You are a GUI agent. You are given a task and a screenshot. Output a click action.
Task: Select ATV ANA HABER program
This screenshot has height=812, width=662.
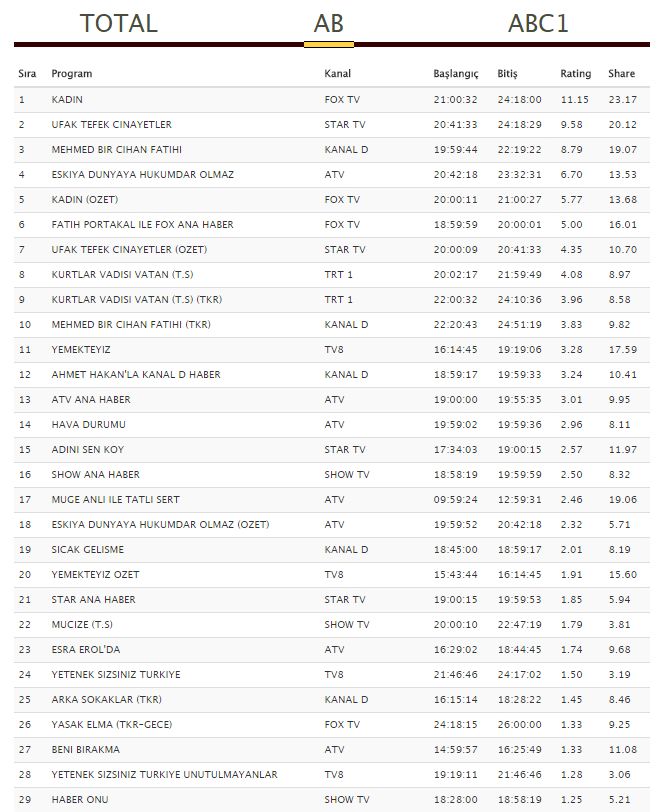coord(91,400)
